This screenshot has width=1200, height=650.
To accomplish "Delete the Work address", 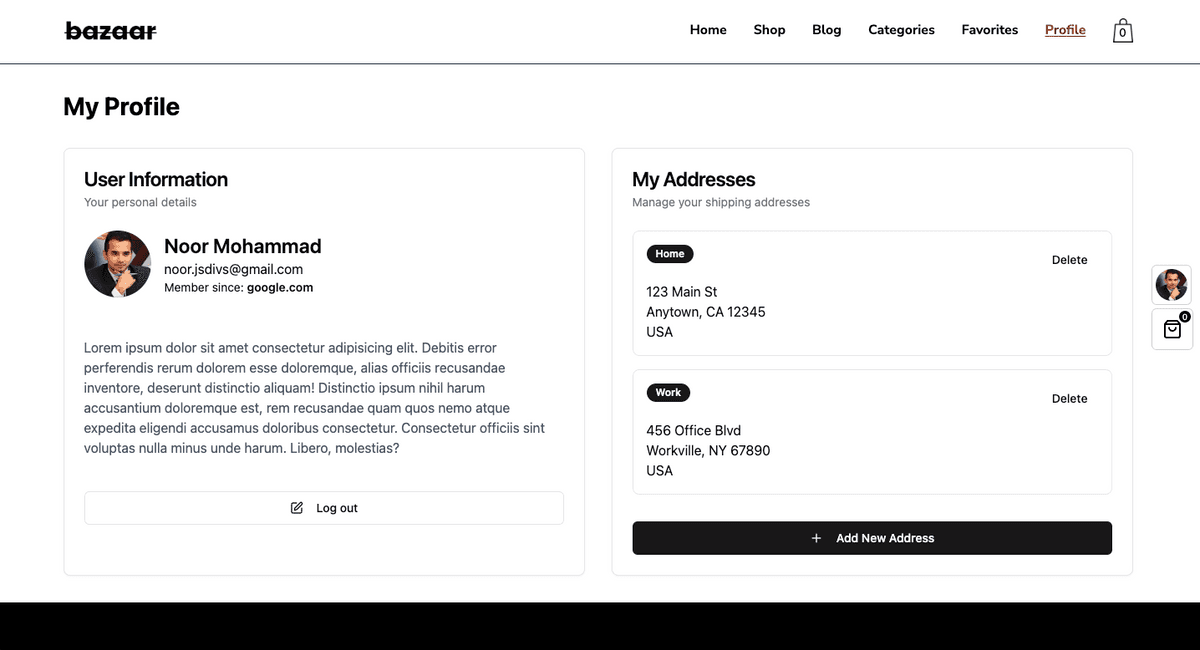I will pyautogui.click(x=1069, y=399).
